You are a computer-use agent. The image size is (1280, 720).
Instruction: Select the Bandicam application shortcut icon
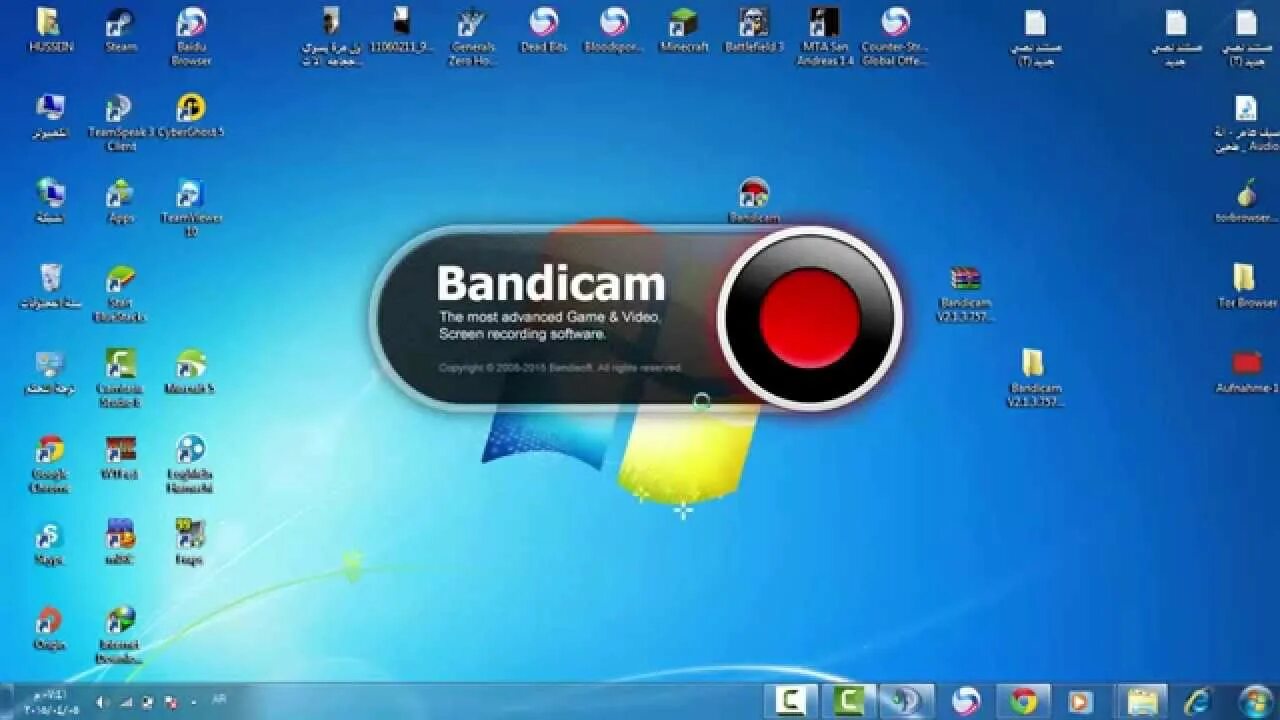click(x=754, y=198)
